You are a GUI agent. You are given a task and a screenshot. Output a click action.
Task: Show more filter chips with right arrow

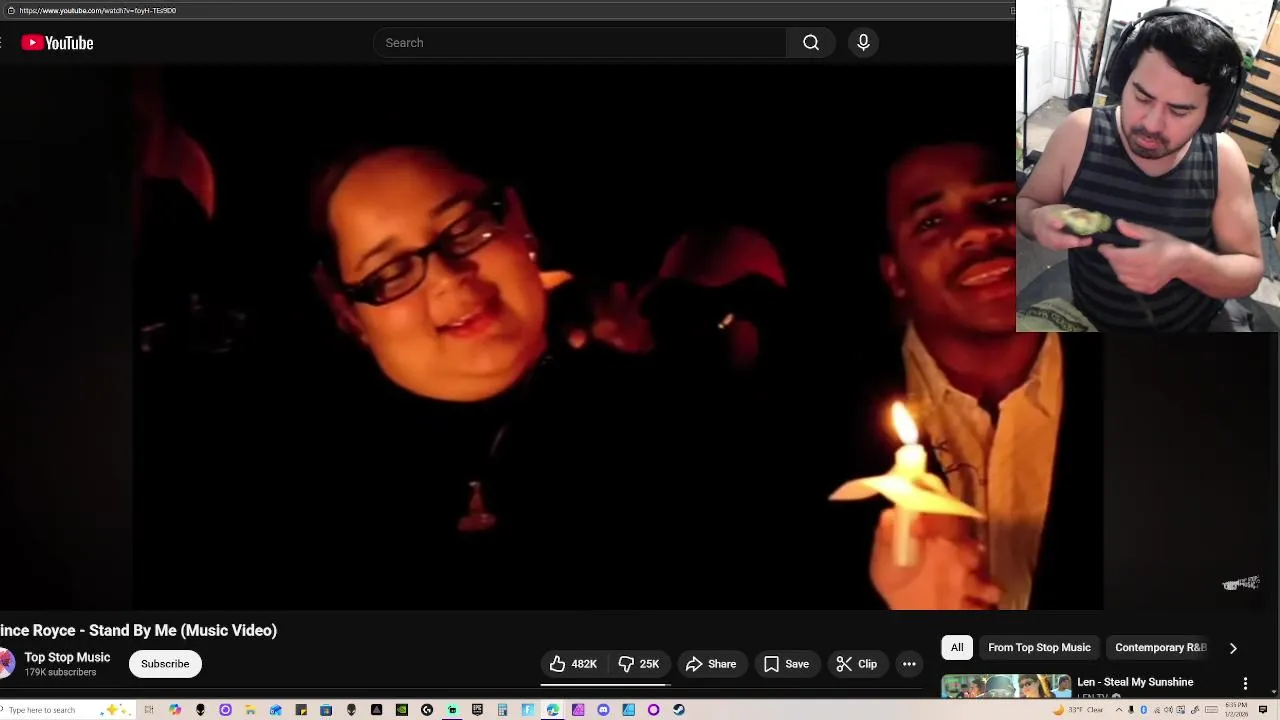point(1233,648)
